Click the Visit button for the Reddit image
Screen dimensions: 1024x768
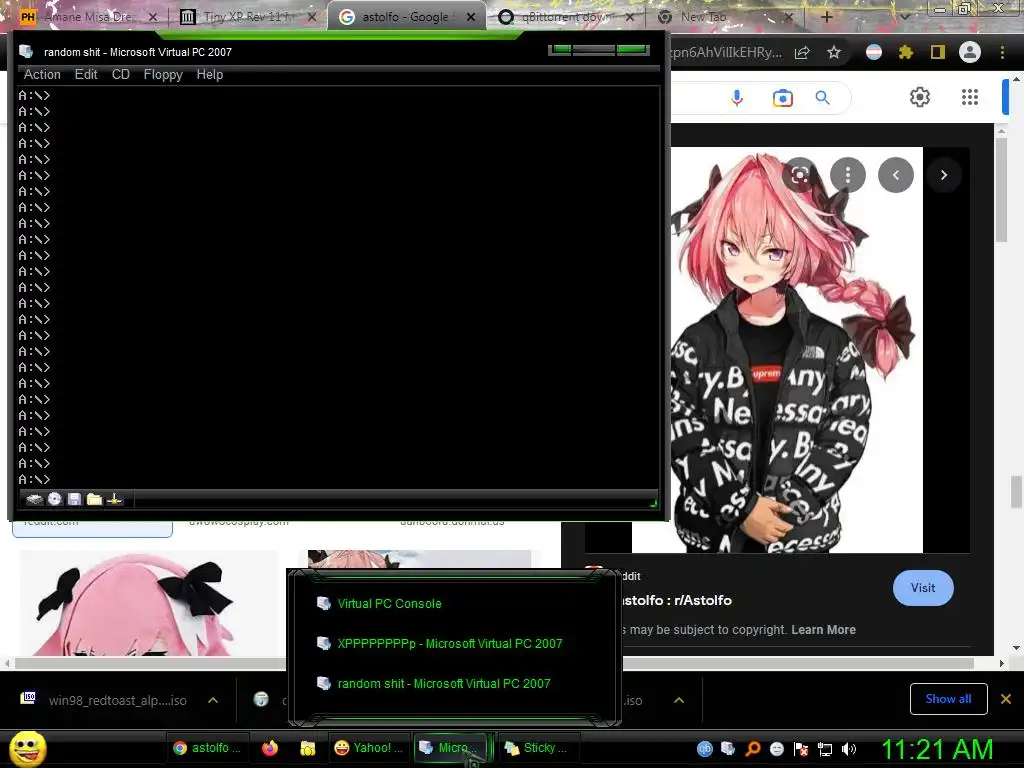(923, 588)
